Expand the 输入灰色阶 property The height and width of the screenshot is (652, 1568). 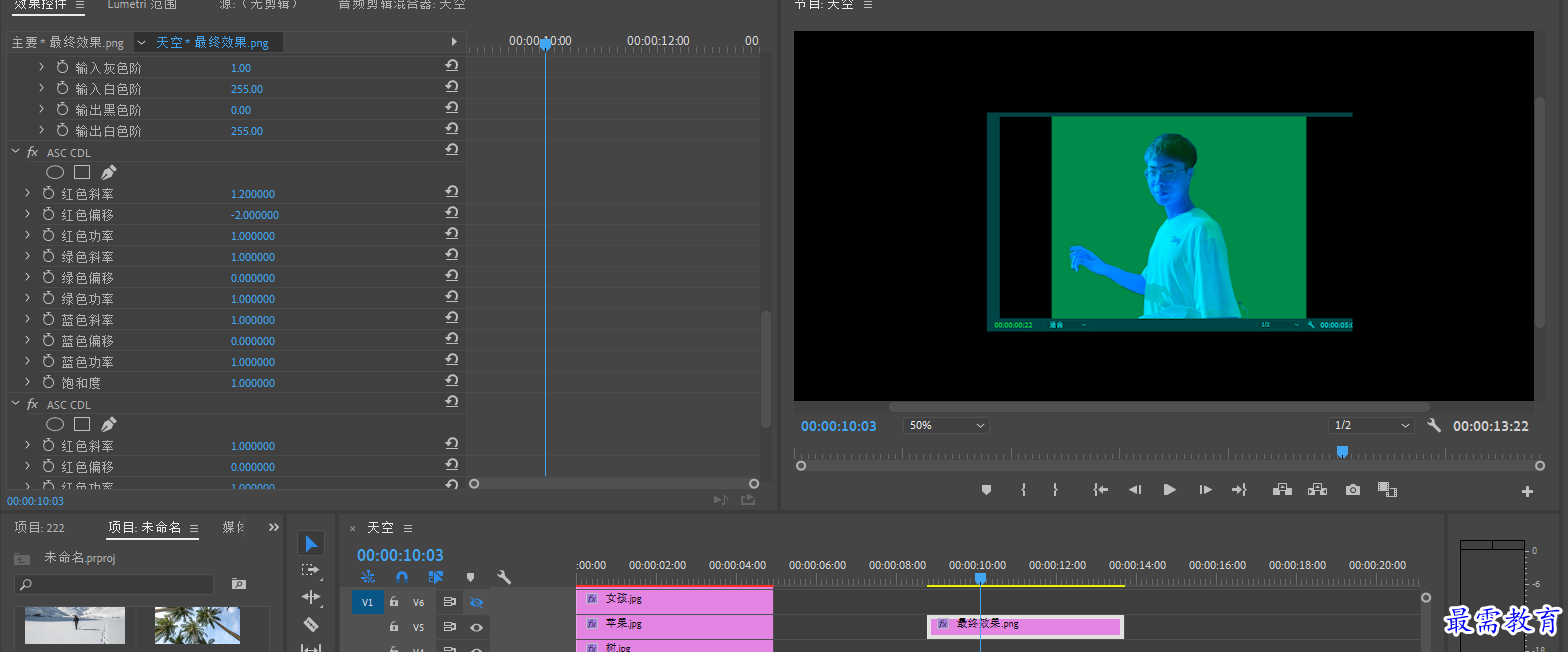coord(41,67)
